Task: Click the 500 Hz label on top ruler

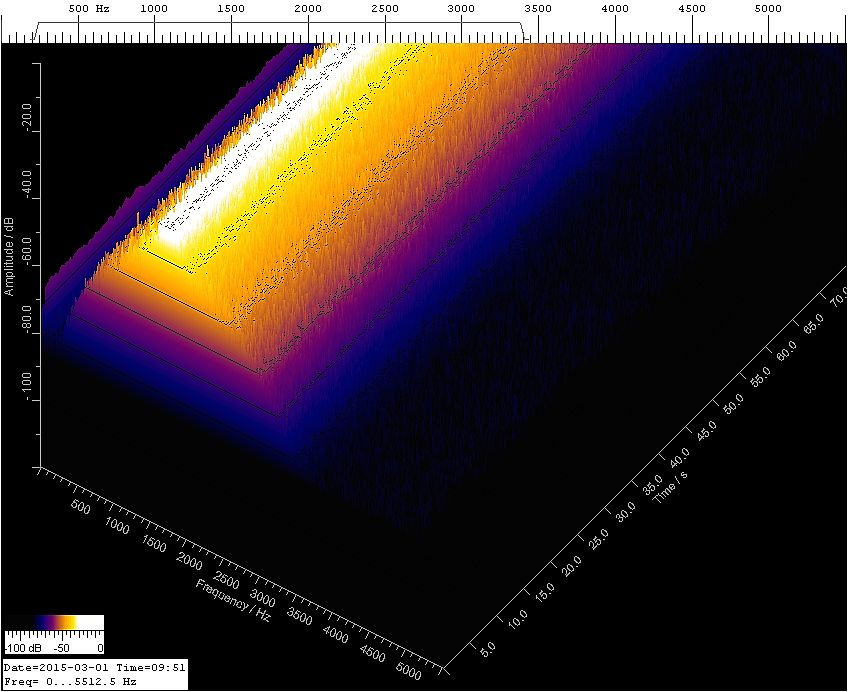Action: point(88,8)
